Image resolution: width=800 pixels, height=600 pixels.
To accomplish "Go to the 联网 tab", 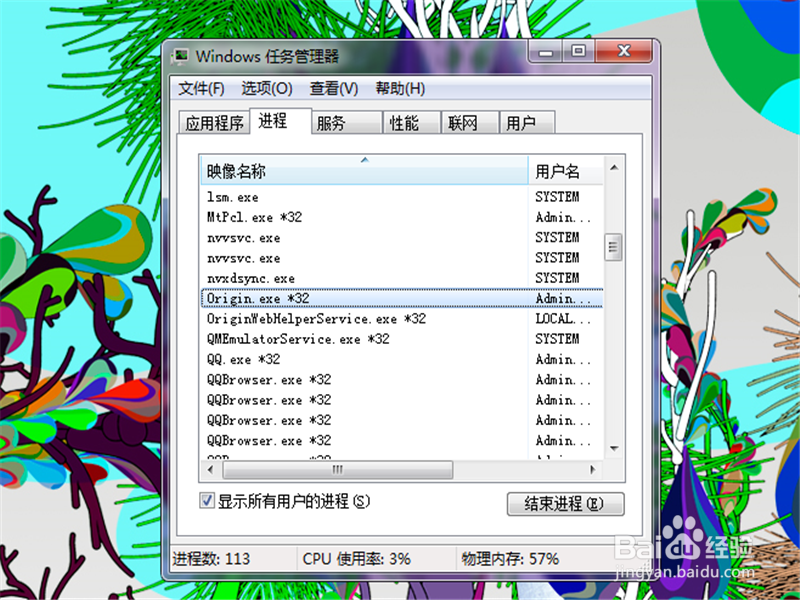I will click(x=469, y=123).
